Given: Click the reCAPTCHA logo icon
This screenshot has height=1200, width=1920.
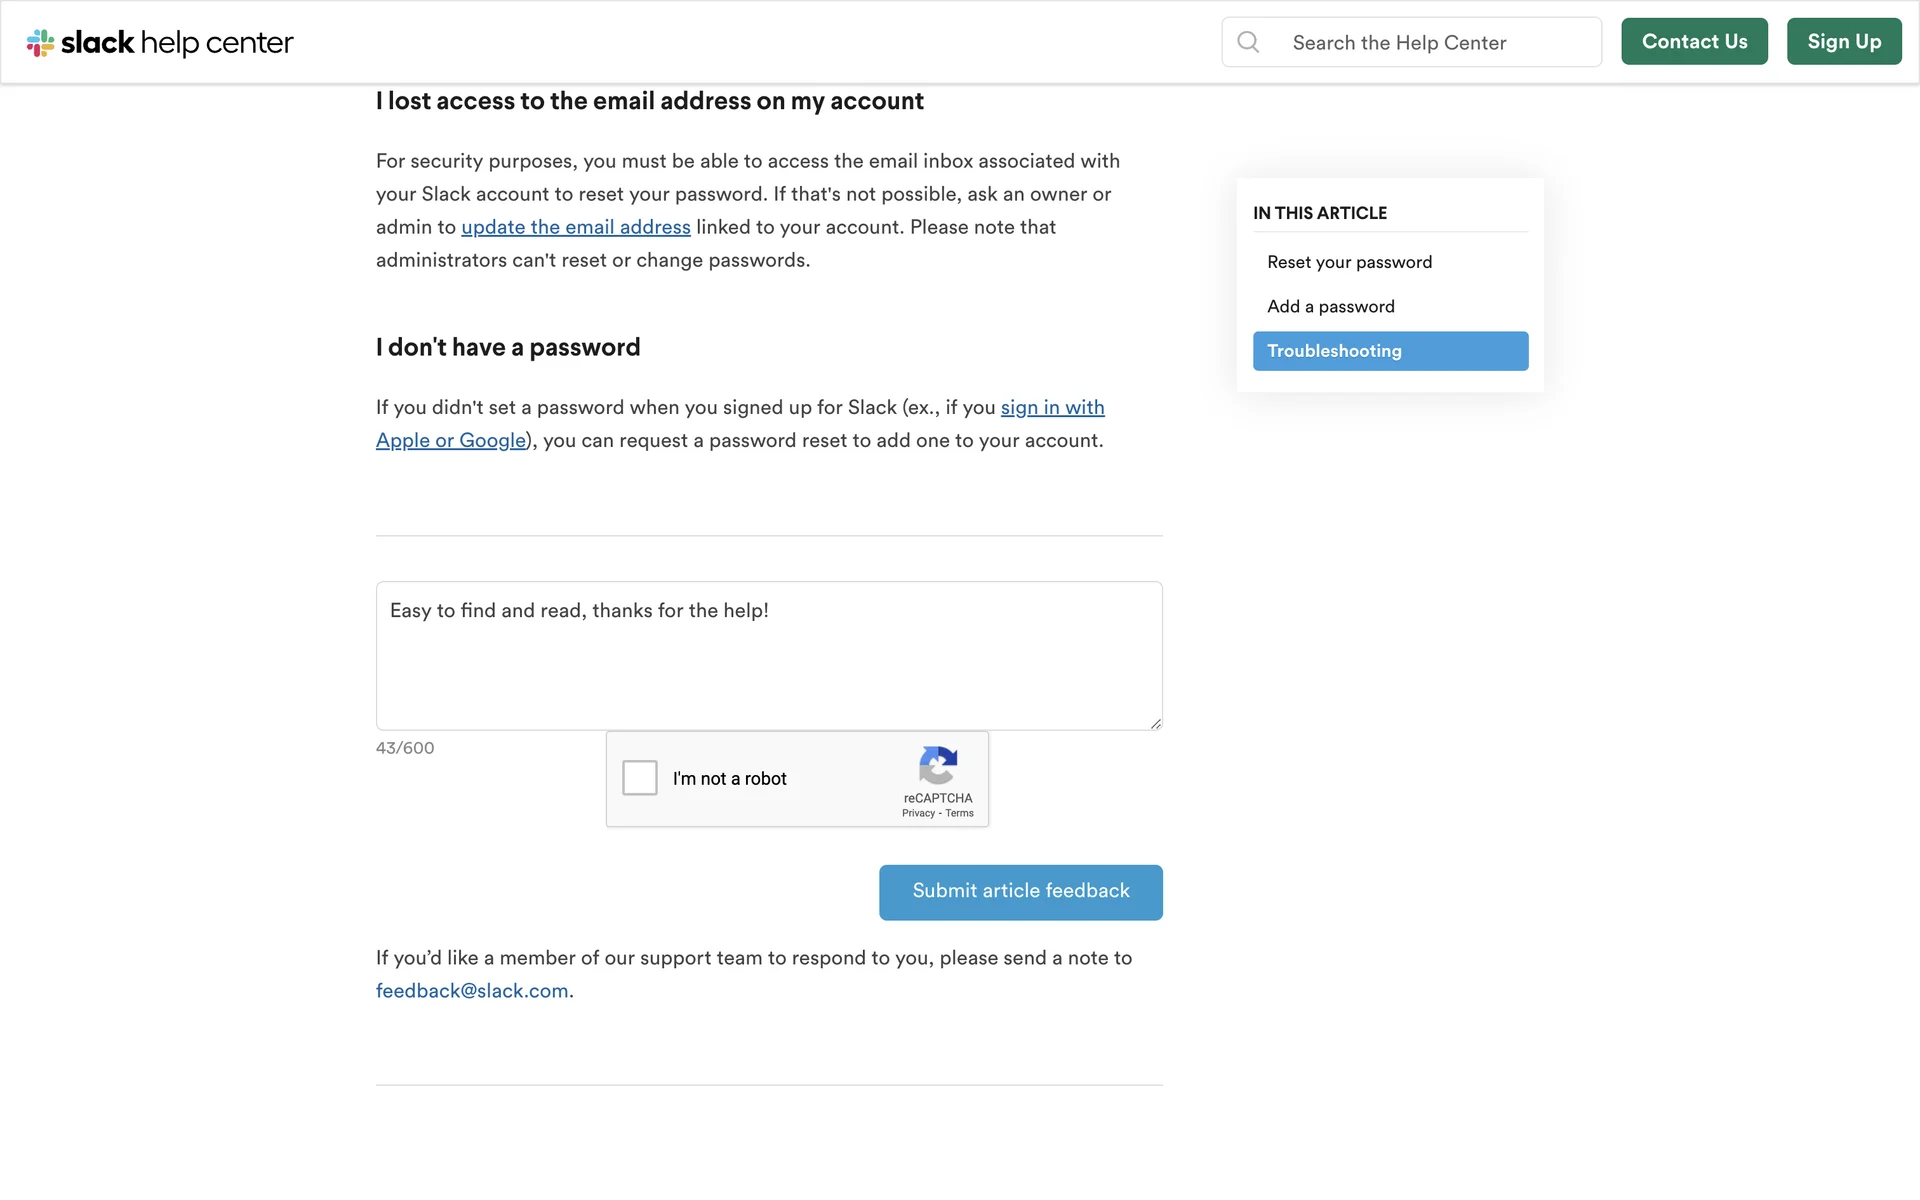Looking at the screenshot, I should (938, 766).
